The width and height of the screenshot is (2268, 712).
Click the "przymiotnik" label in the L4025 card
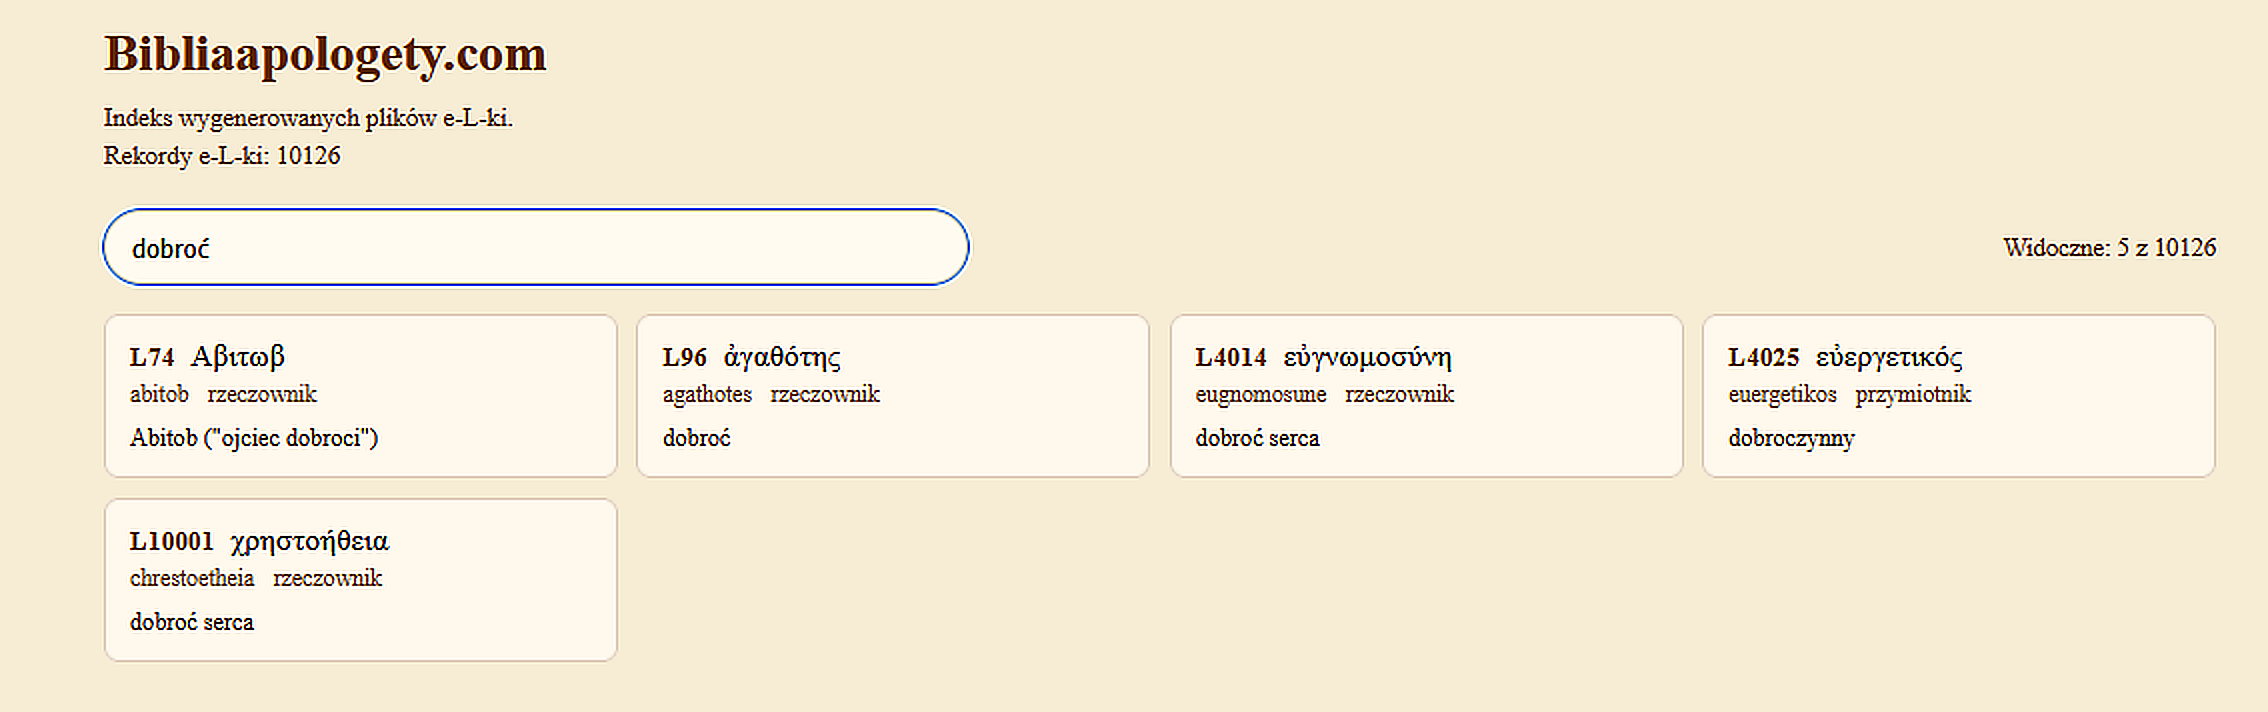(x=1912, y=394)
